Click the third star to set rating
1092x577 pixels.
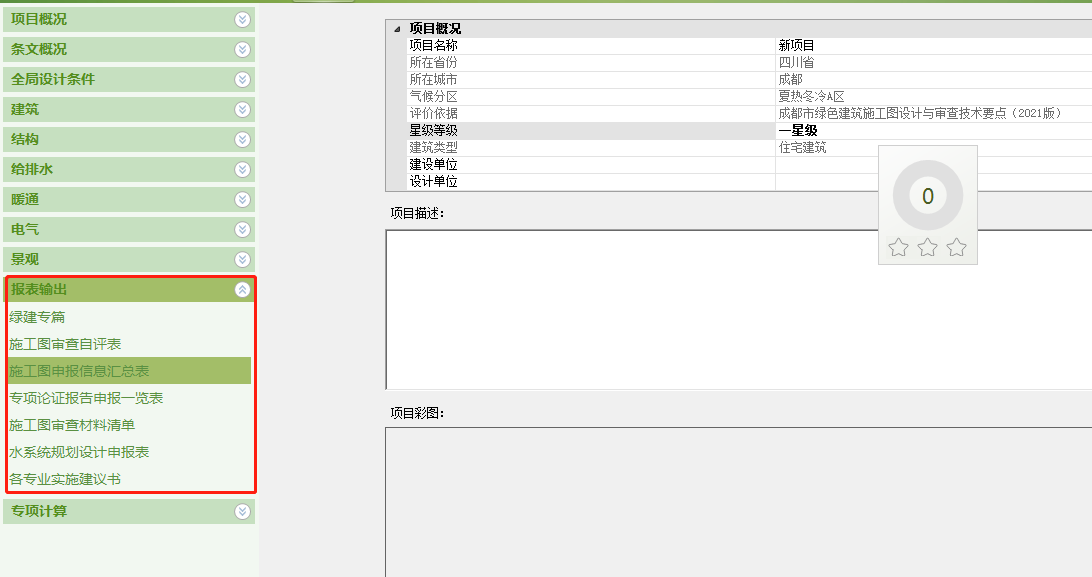(957, 246)
